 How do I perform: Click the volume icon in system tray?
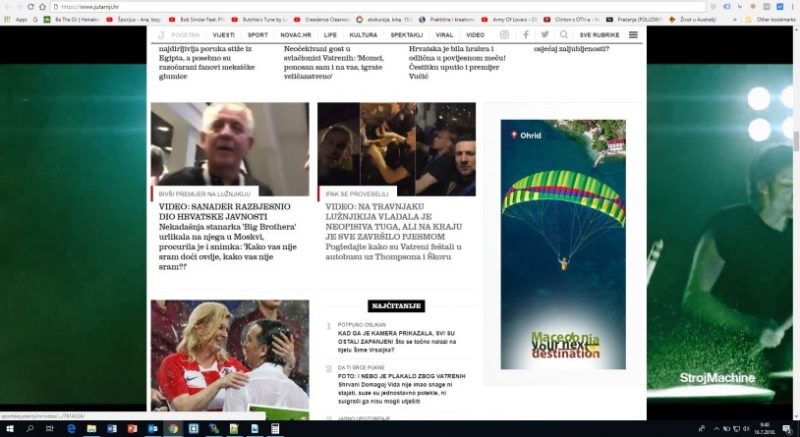(746, 429)
